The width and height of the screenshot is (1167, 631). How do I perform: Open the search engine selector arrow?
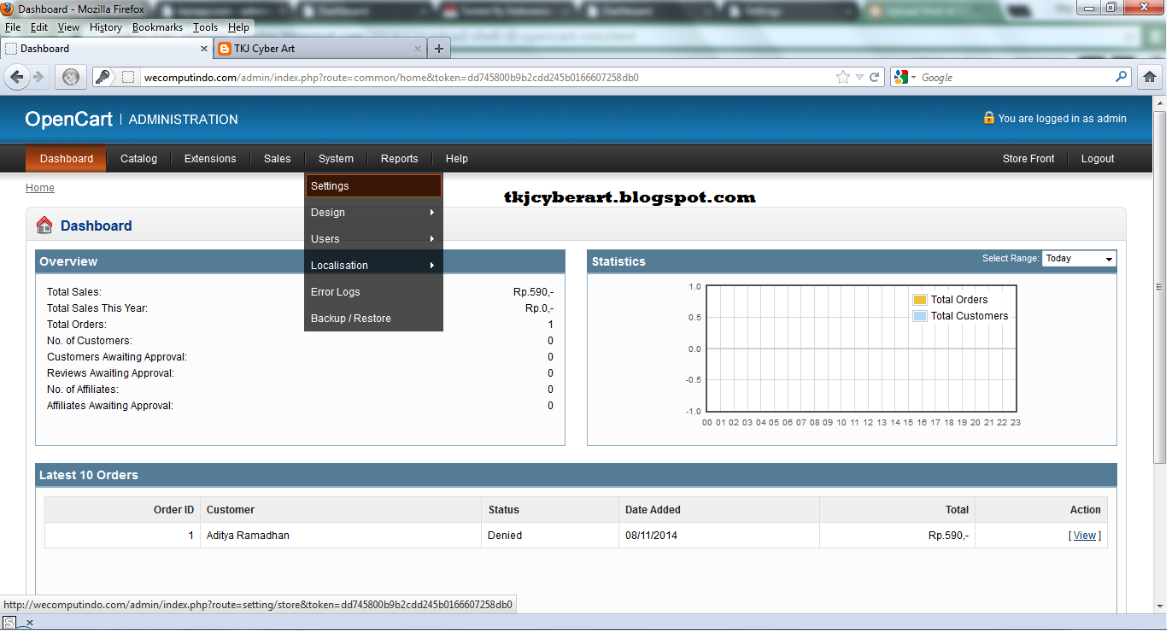point(914,77)
